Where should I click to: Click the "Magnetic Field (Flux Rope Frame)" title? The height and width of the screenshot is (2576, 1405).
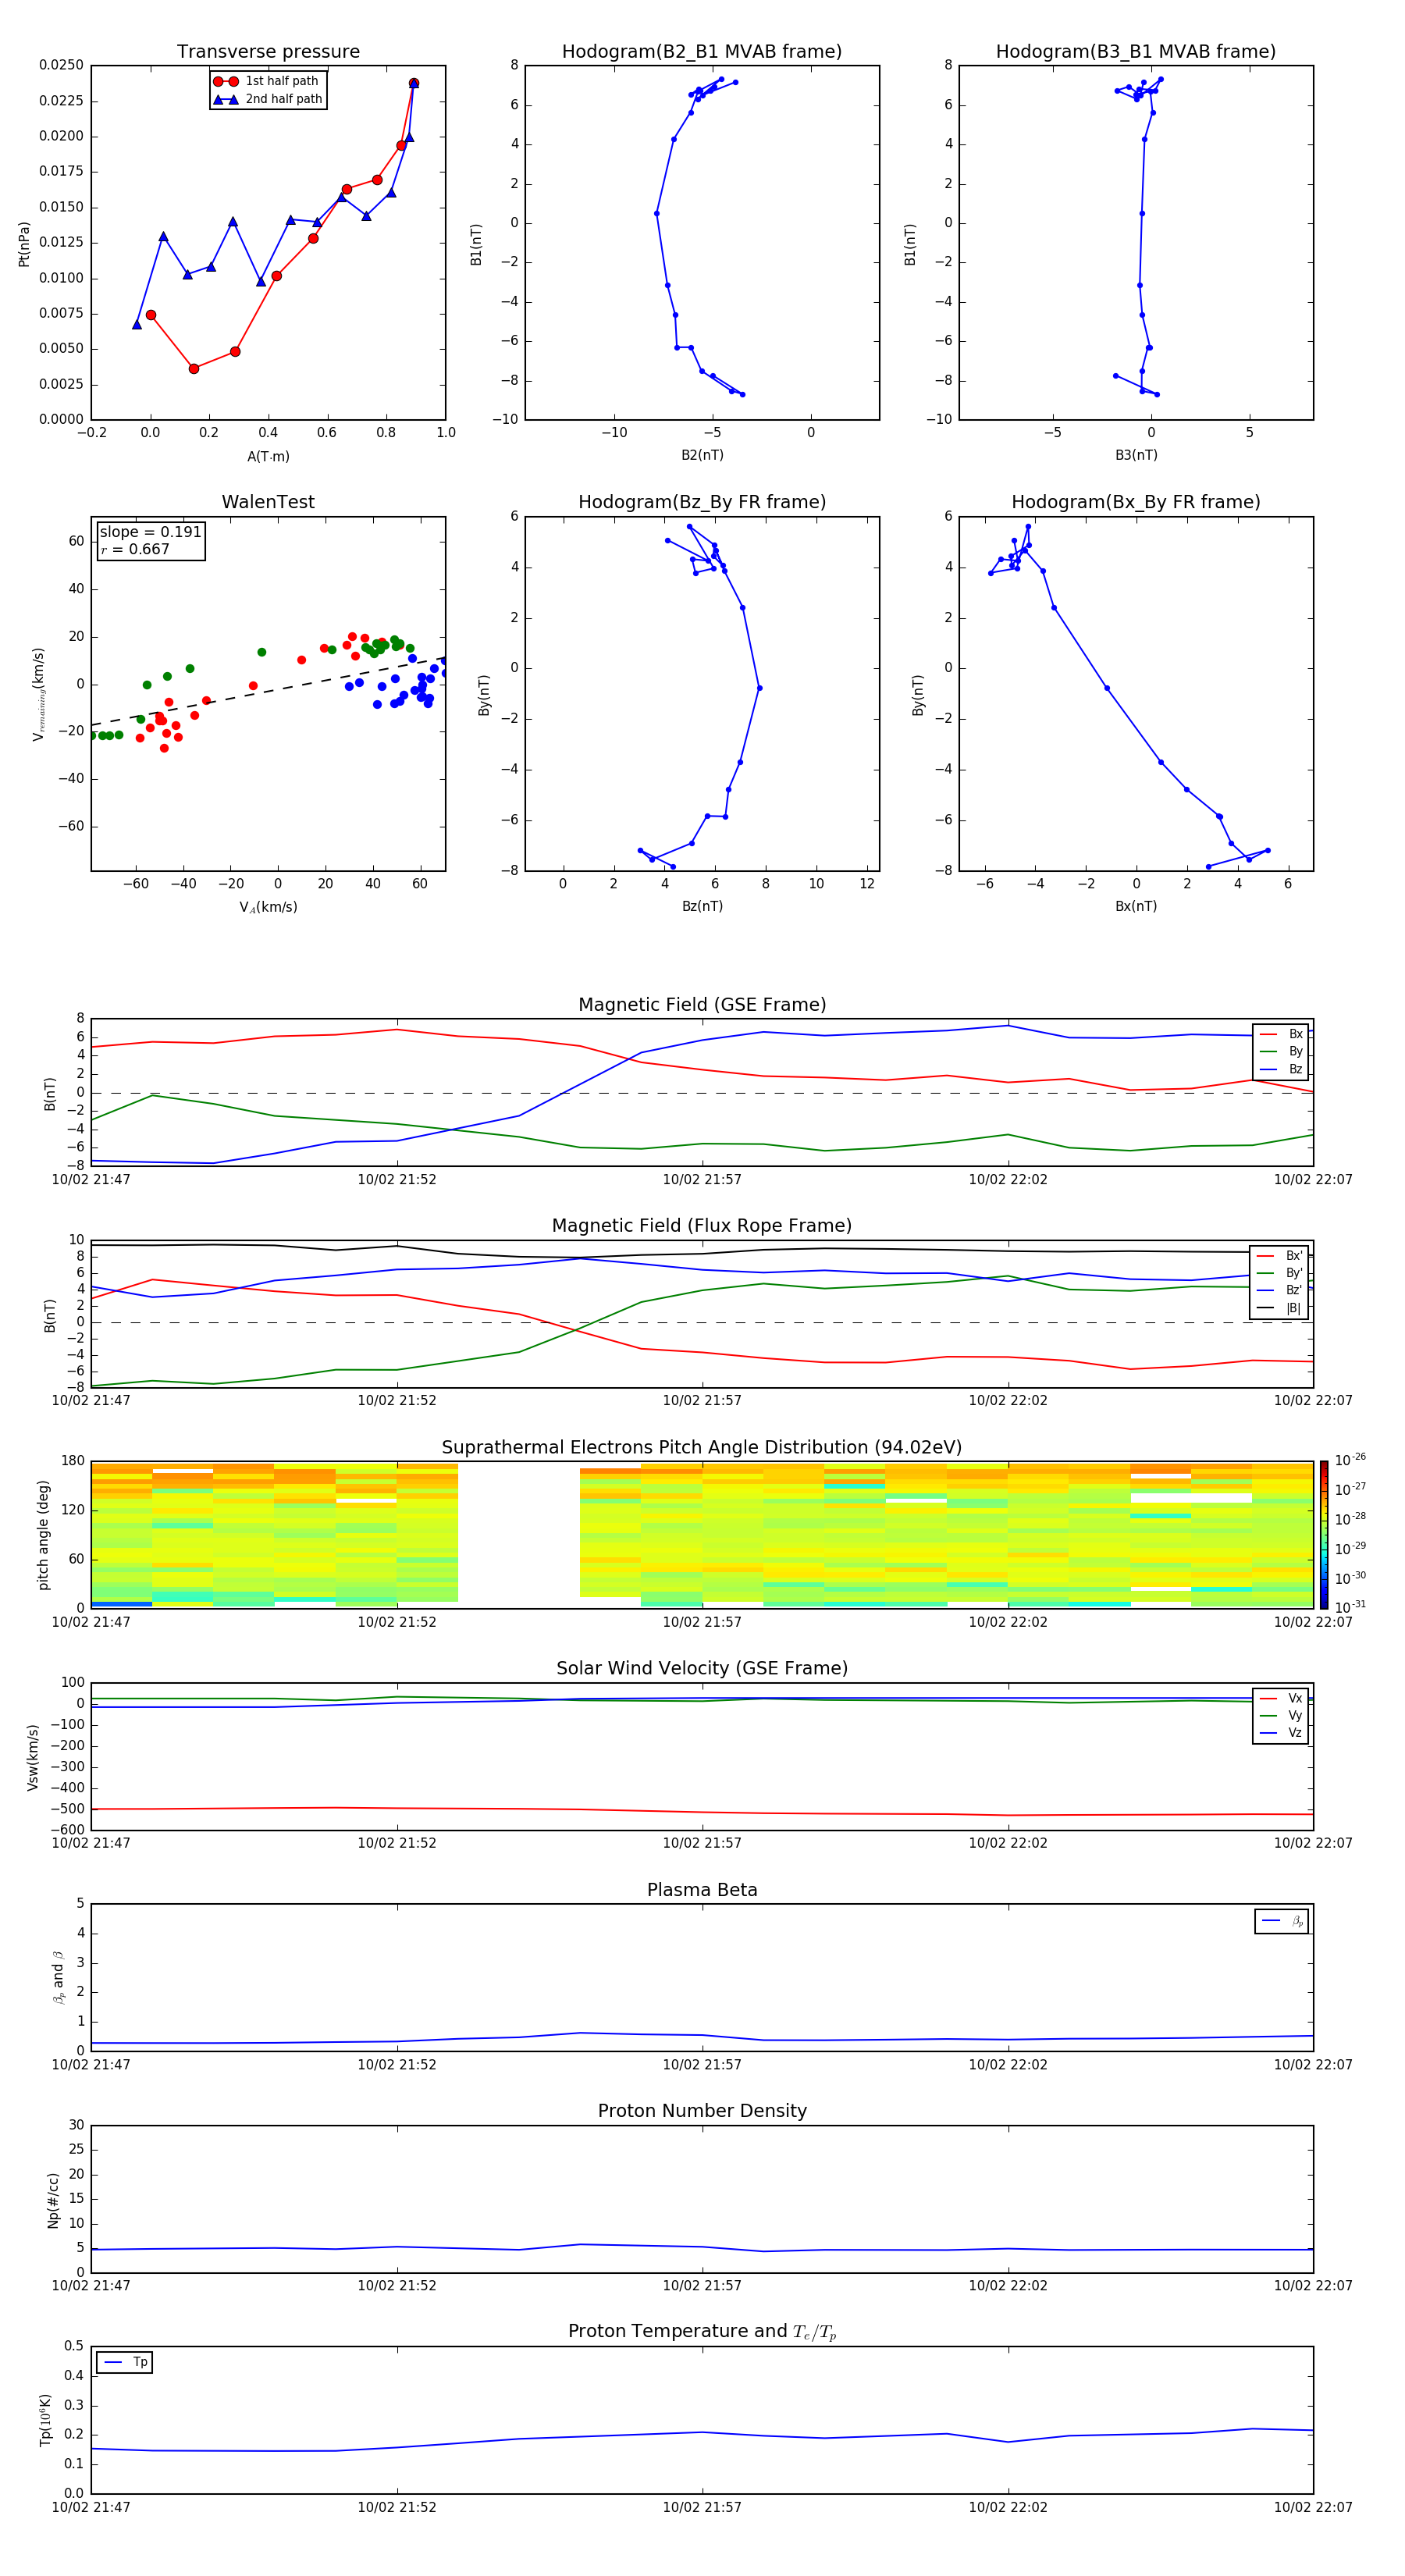click(702, 1226)
